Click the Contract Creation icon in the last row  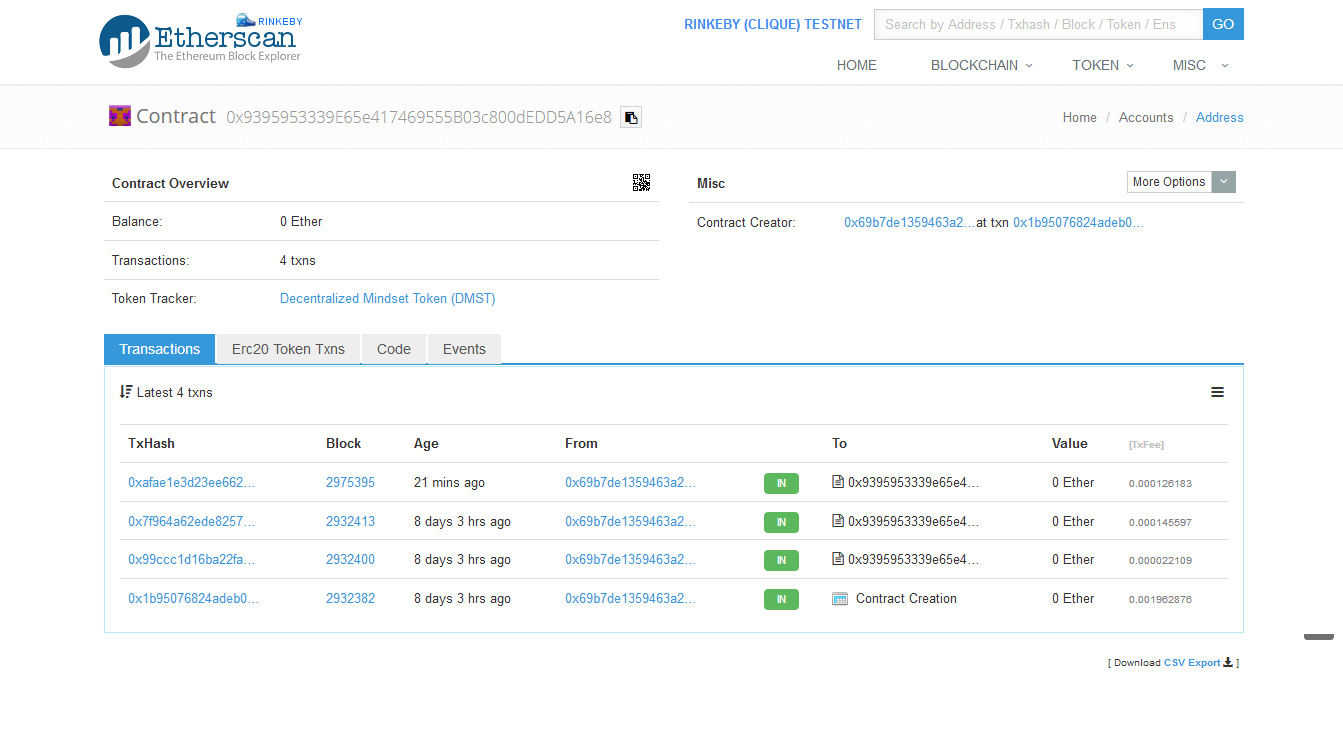(840, 598)
